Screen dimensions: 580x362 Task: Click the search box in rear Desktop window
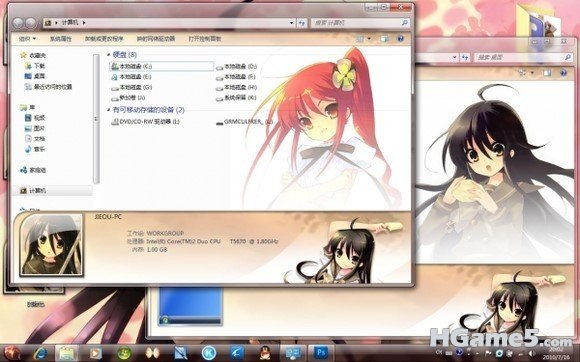[523, 57]
